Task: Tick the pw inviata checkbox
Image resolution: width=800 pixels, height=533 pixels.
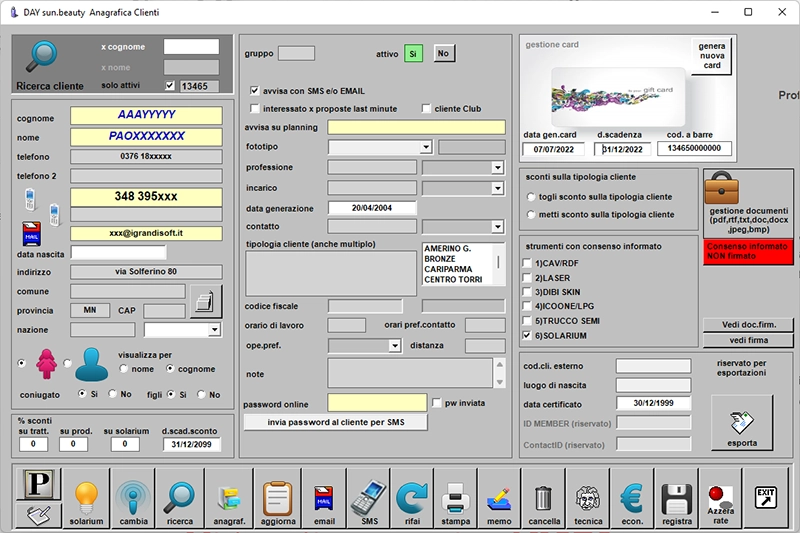Action: click(x=436, y=403)
